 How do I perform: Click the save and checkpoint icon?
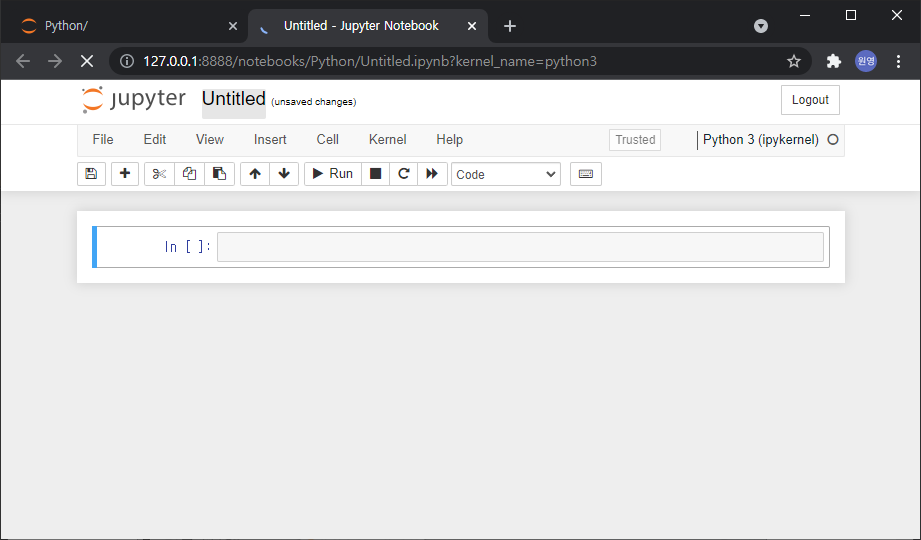[x=91, y=174]
